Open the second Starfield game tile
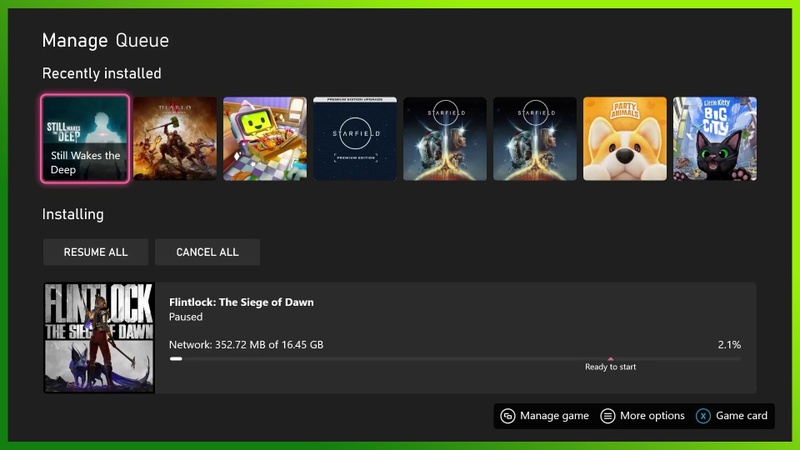The image size is (800, 450). (x=535, y=139)
